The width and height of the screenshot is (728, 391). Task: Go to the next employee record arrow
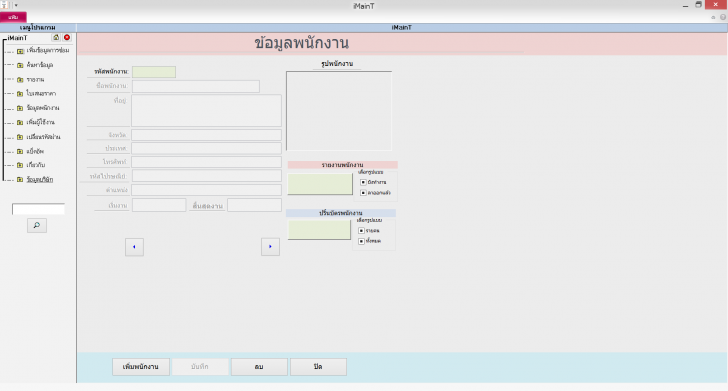click(270, 247)
